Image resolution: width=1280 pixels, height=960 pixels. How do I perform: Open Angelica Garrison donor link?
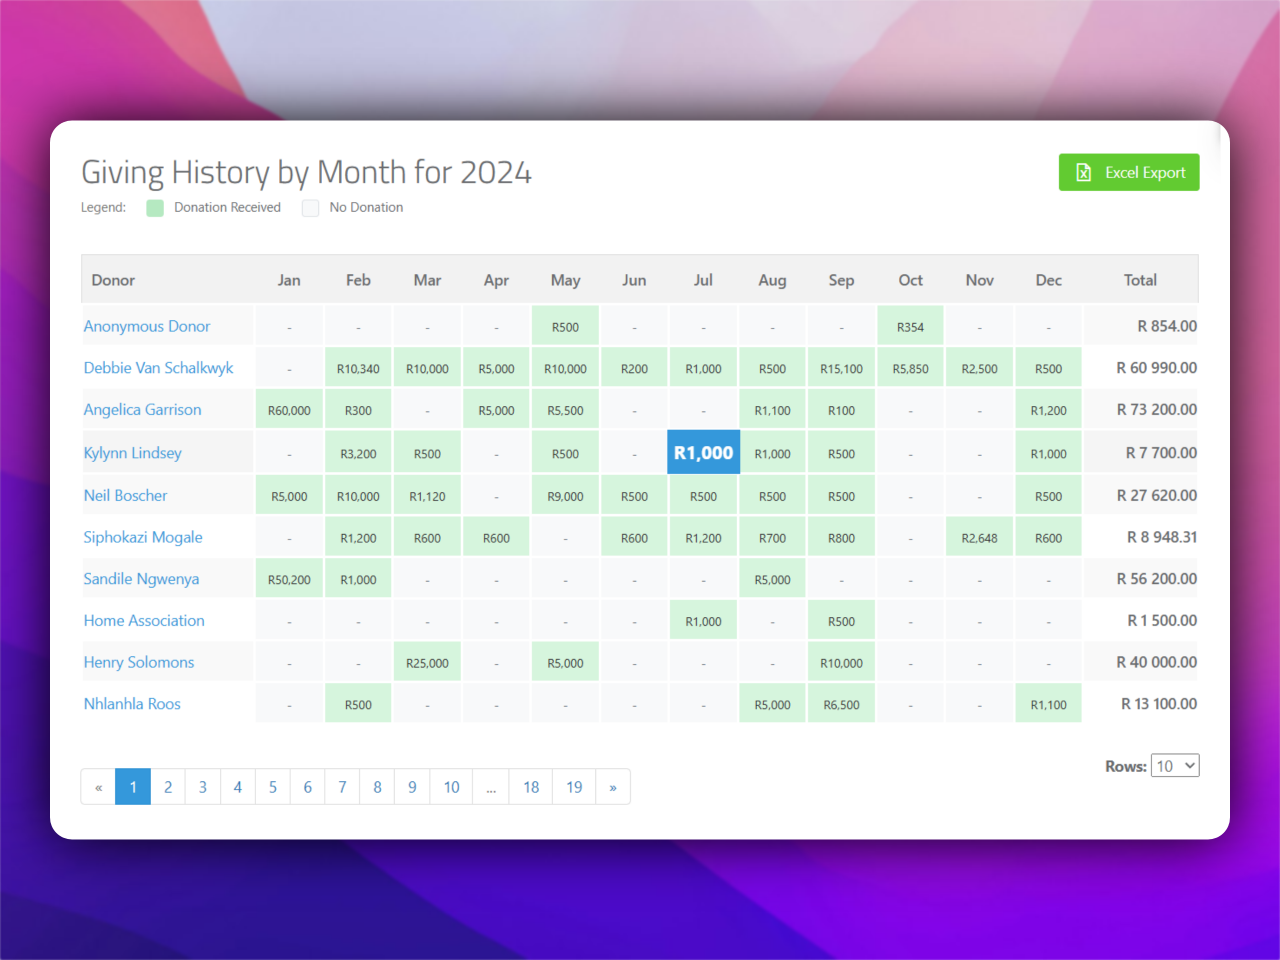point(142,410)
